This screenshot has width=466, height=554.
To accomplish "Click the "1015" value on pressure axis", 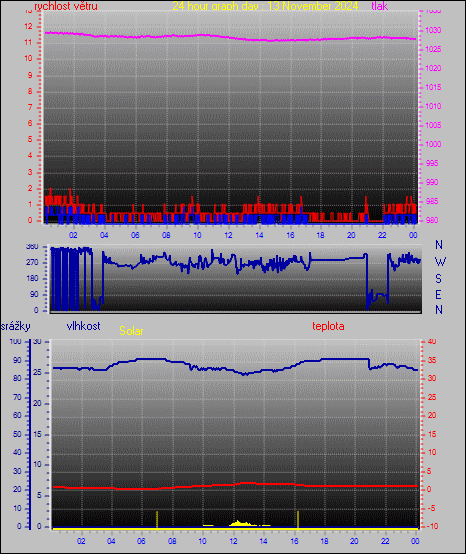I will click(433, 87).
